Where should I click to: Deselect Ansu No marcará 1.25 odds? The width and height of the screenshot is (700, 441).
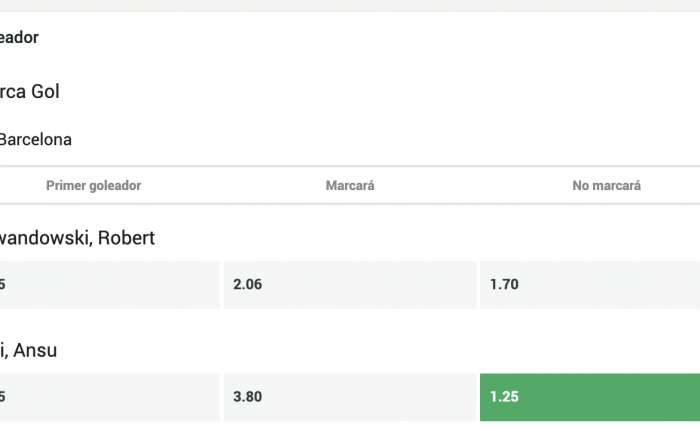point(590,397)
